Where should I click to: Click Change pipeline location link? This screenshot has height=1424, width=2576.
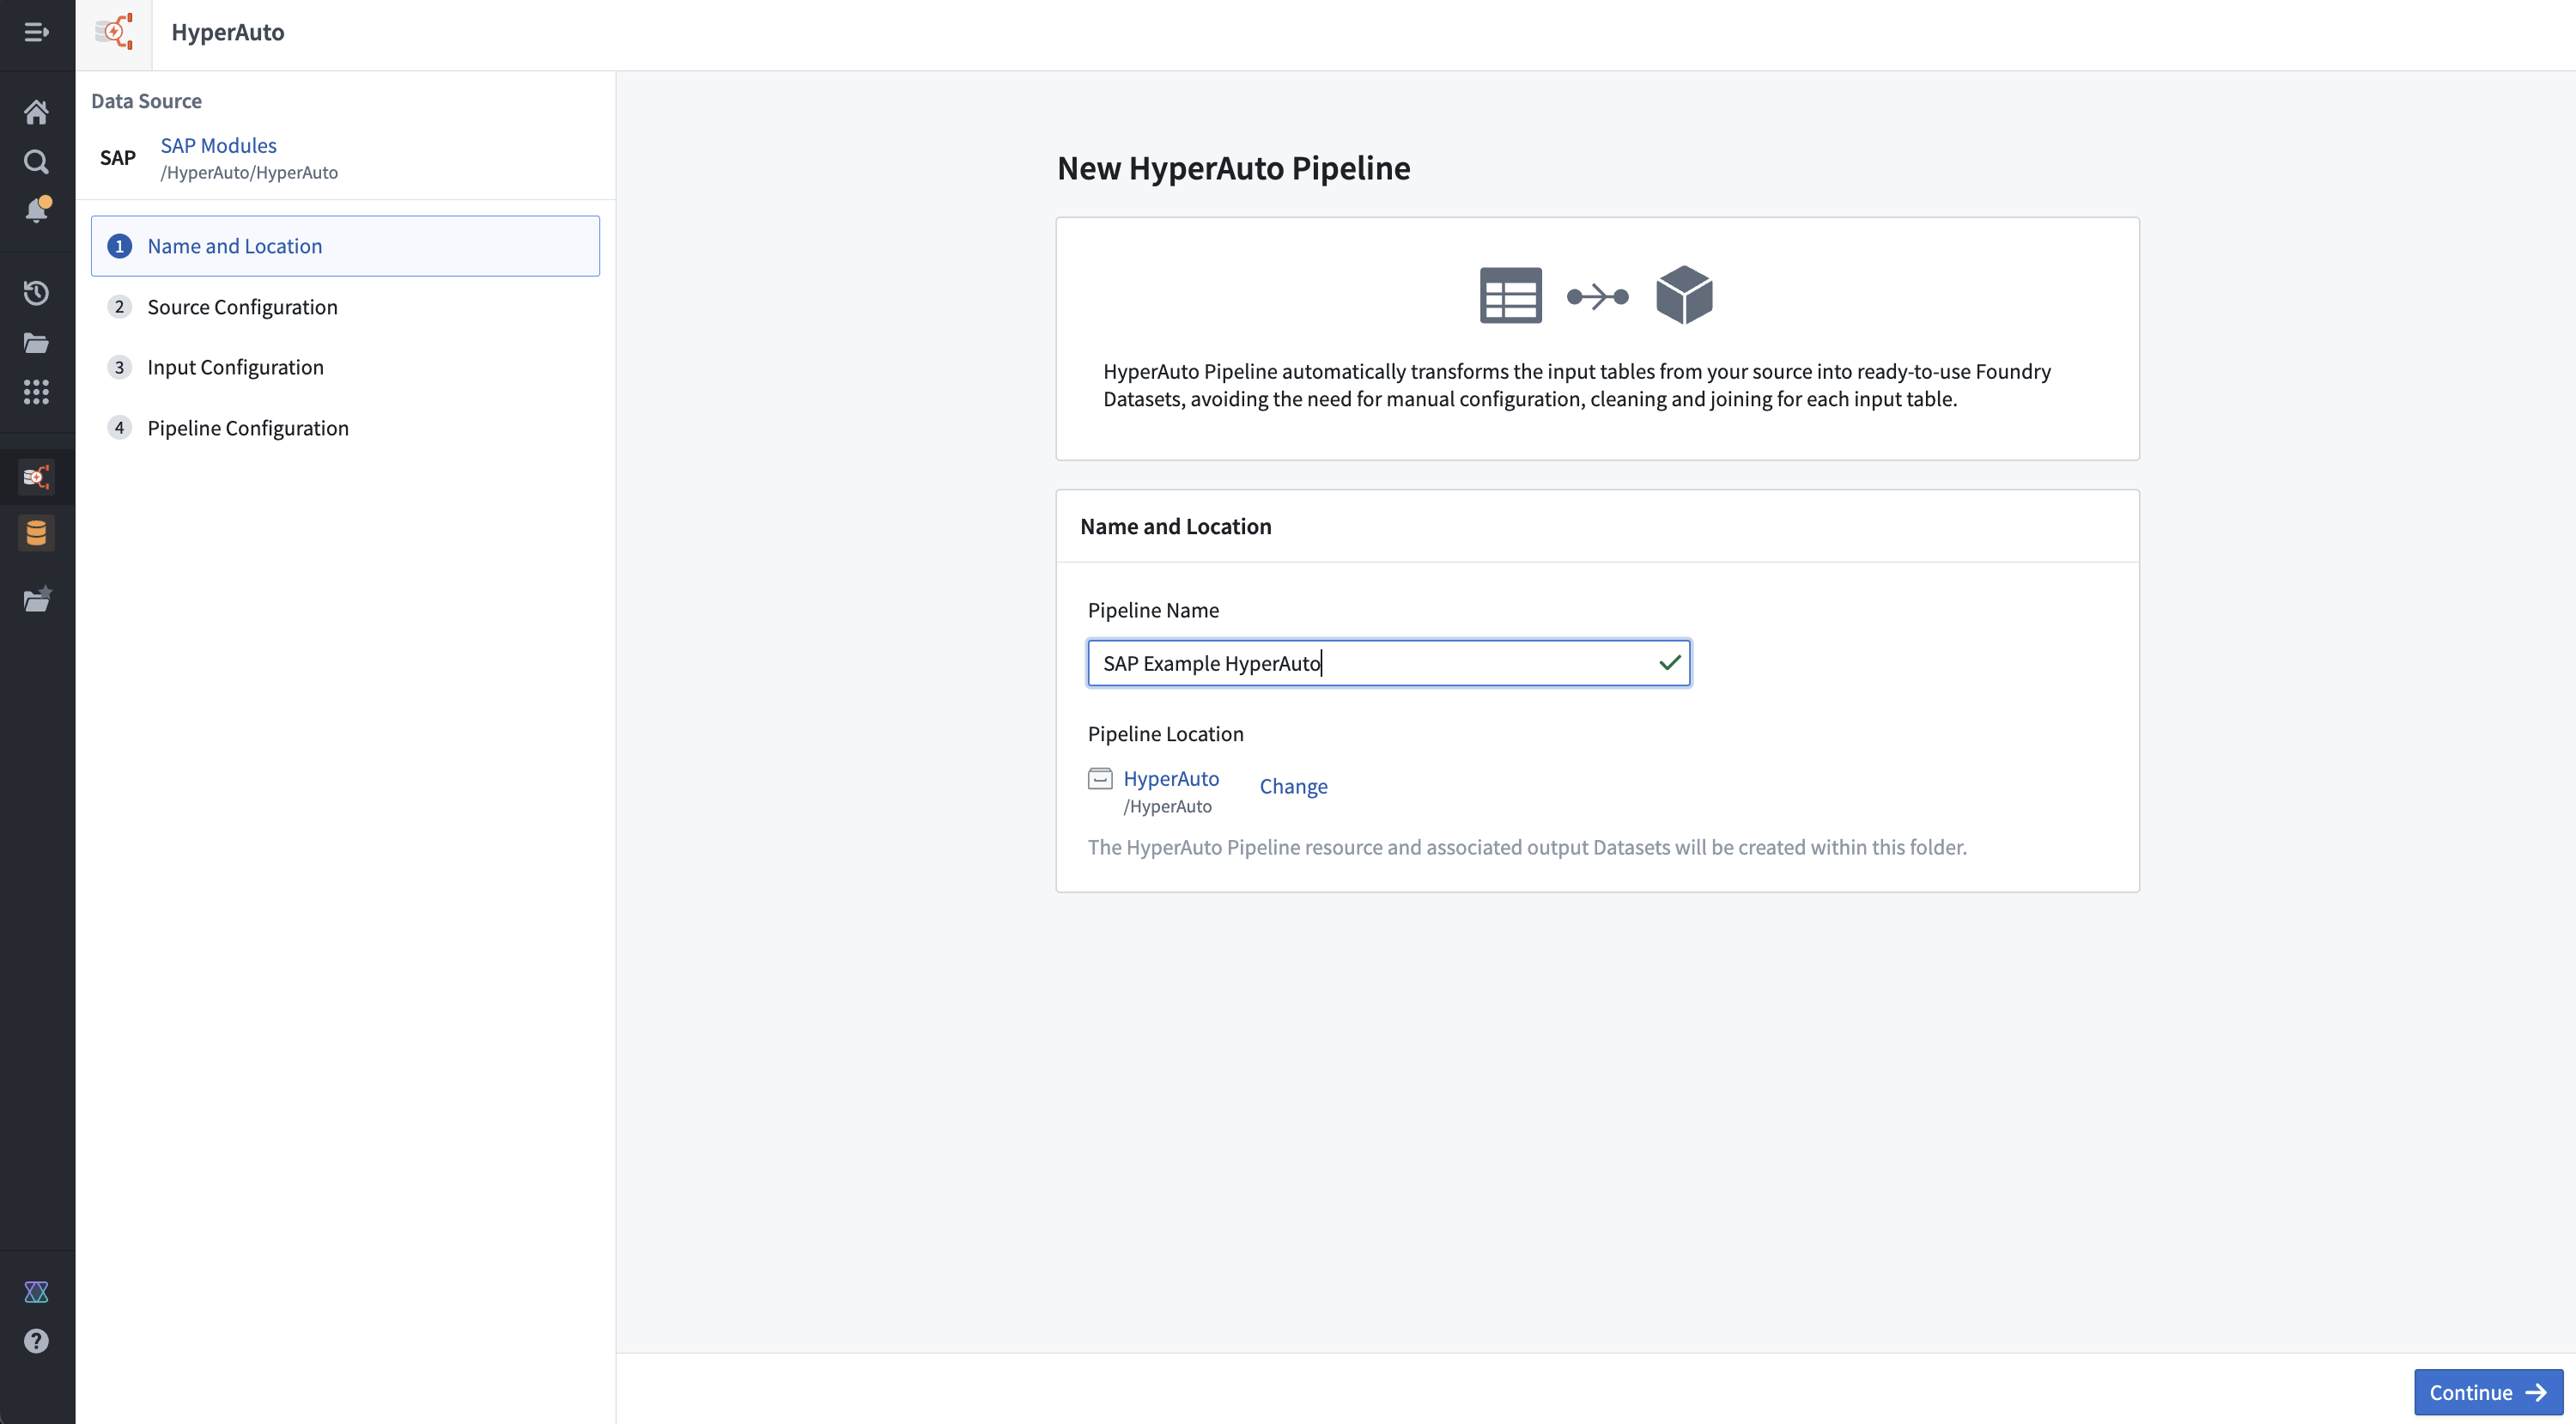coord(1293,786)
